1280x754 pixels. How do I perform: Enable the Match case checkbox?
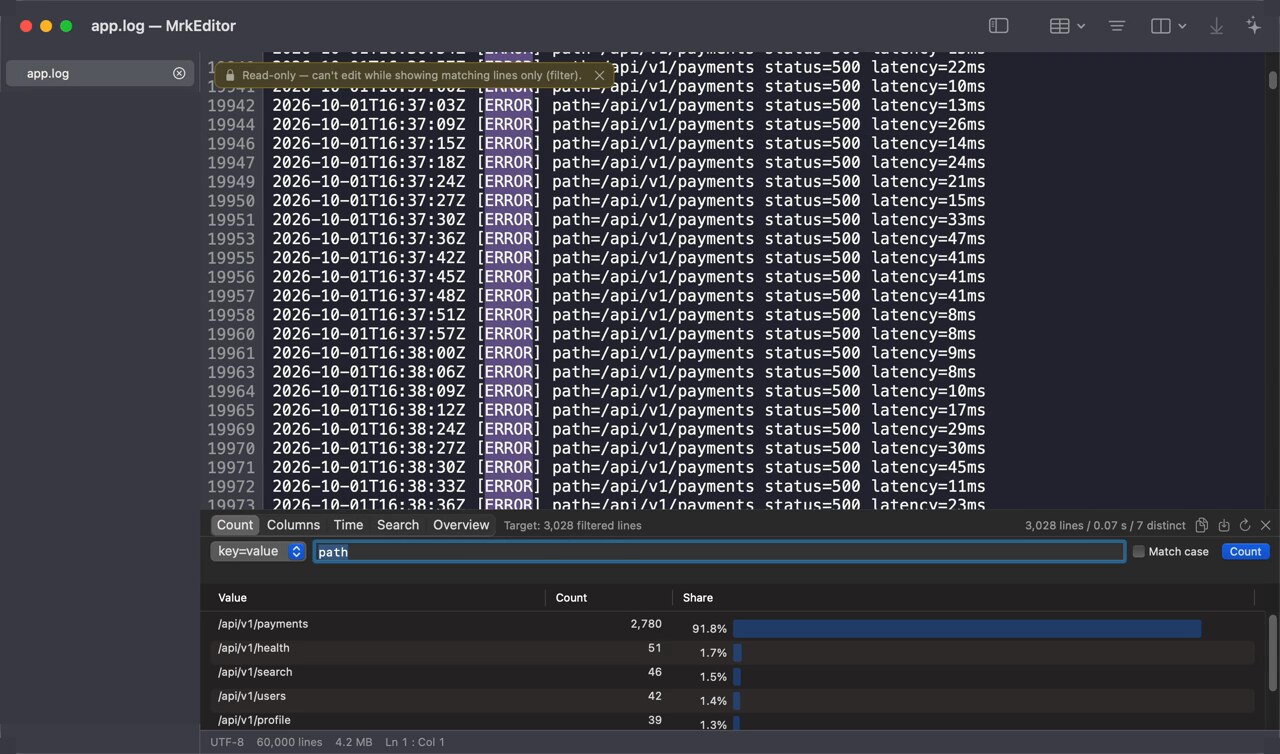coord(1138,552)
